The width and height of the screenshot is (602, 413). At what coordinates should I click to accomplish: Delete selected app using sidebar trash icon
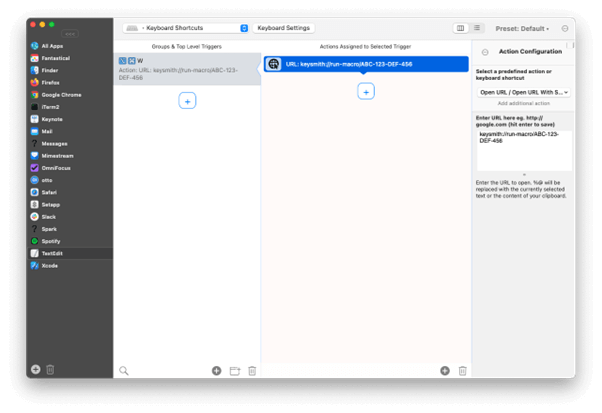pyautogui.click(x=51, y=370)
